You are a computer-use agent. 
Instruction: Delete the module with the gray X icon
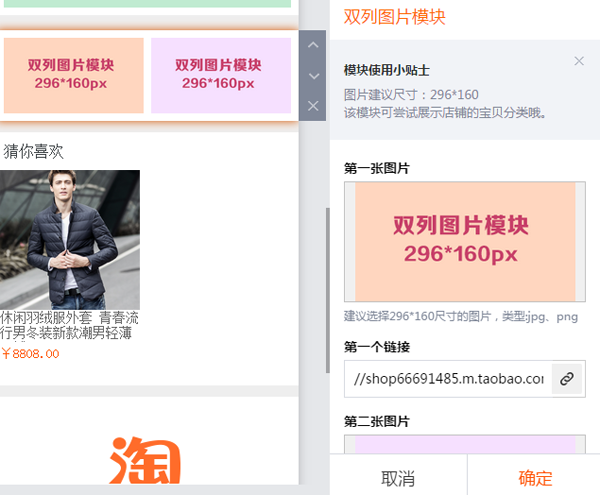314,106
